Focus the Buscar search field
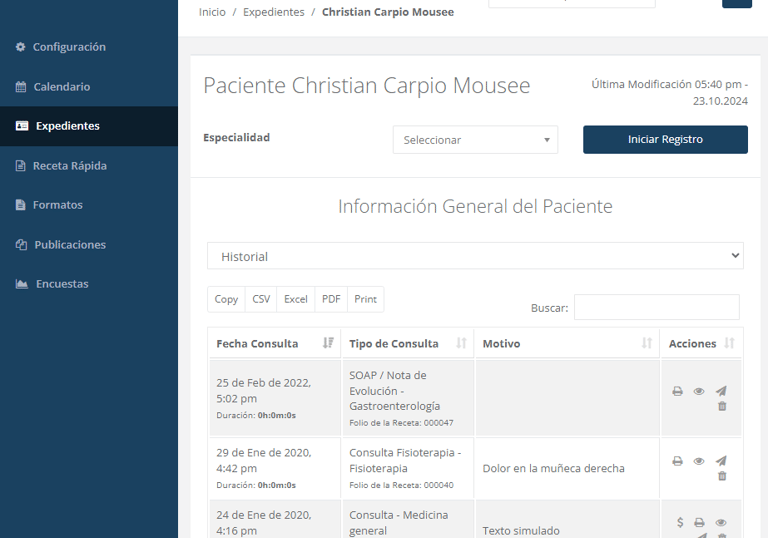The width and height of the screenshot is (768, 538). coord(656,307)
